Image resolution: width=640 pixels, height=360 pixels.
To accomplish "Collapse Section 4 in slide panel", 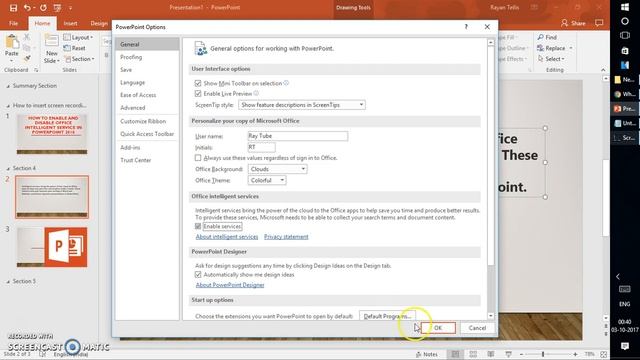I will click(x=8, y=168).
